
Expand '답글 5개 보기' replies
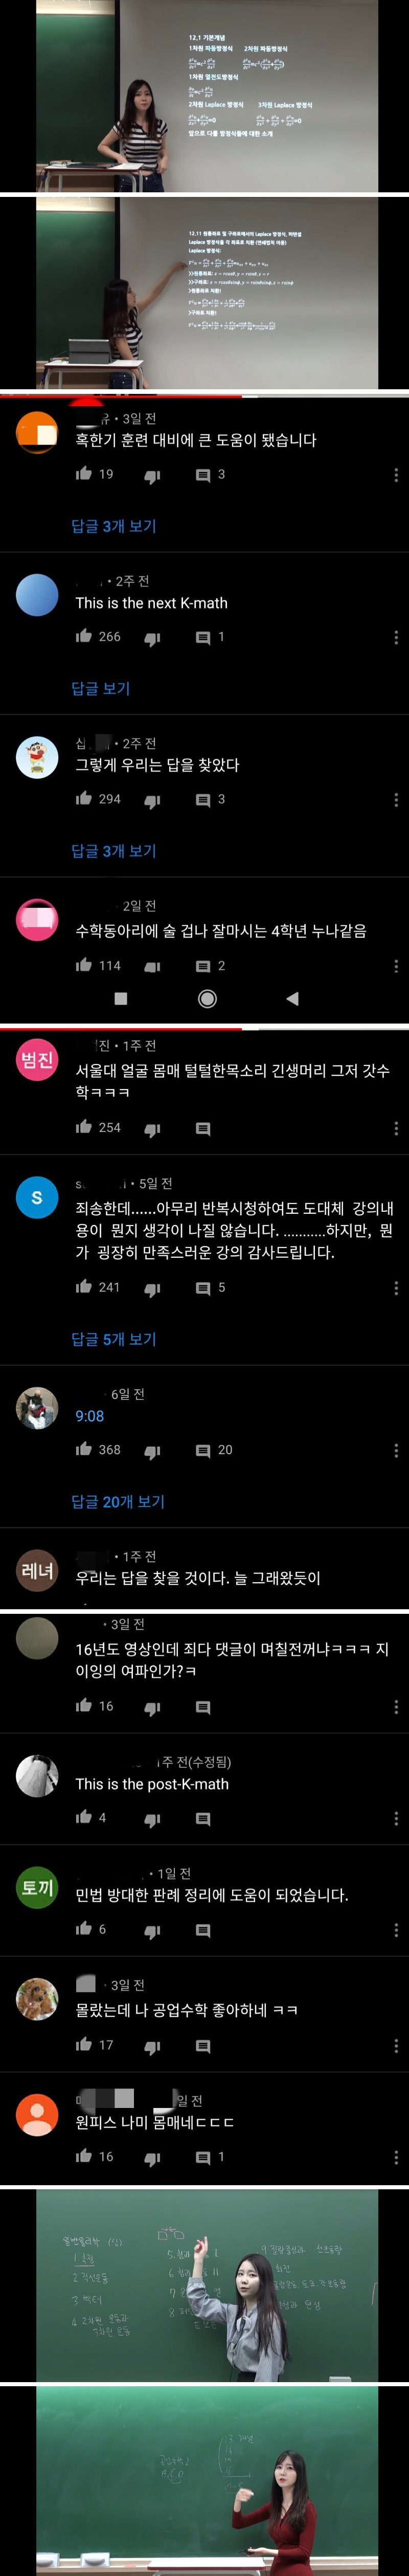coord(114,1339)
